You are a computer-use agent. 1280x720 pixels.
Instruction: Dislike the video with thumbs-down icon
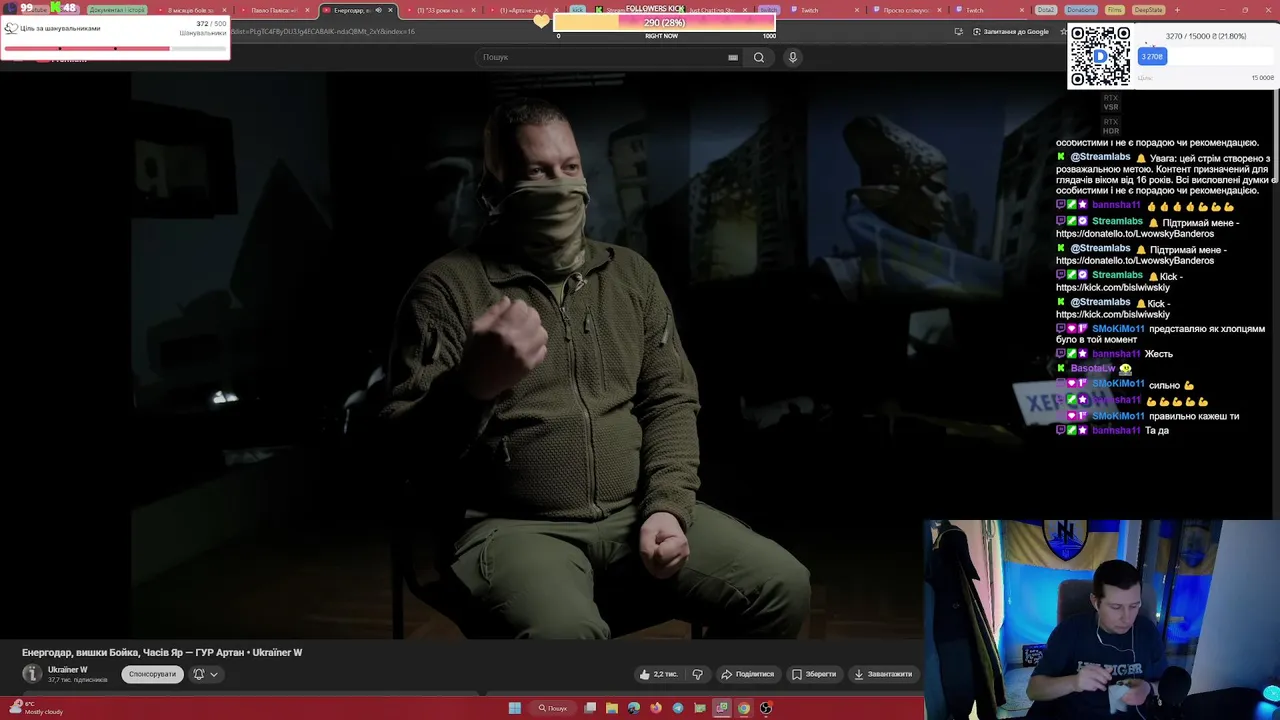pyautogui.click(x=698, y=674)
